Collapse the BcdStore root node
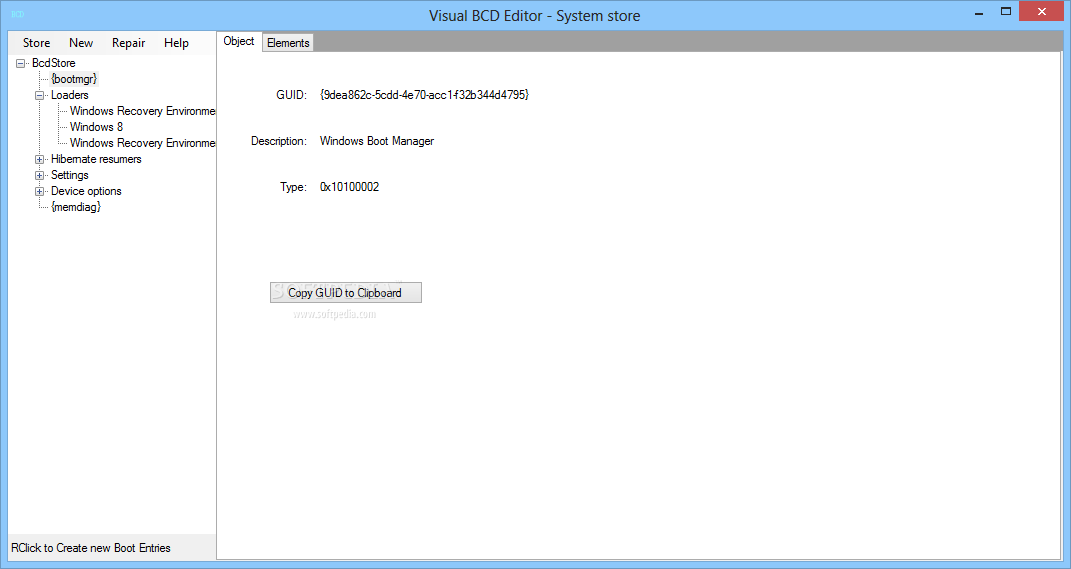The width and height of the screenshot is (1071, 569). [x=20, y=63]
